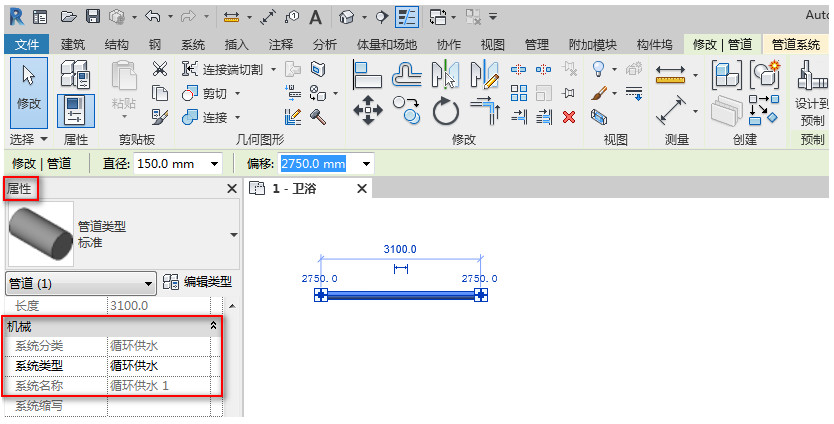Click the red X Delete icon
Image resolution: width=834 pixels, height=424 pixels.
coord(569,117)
